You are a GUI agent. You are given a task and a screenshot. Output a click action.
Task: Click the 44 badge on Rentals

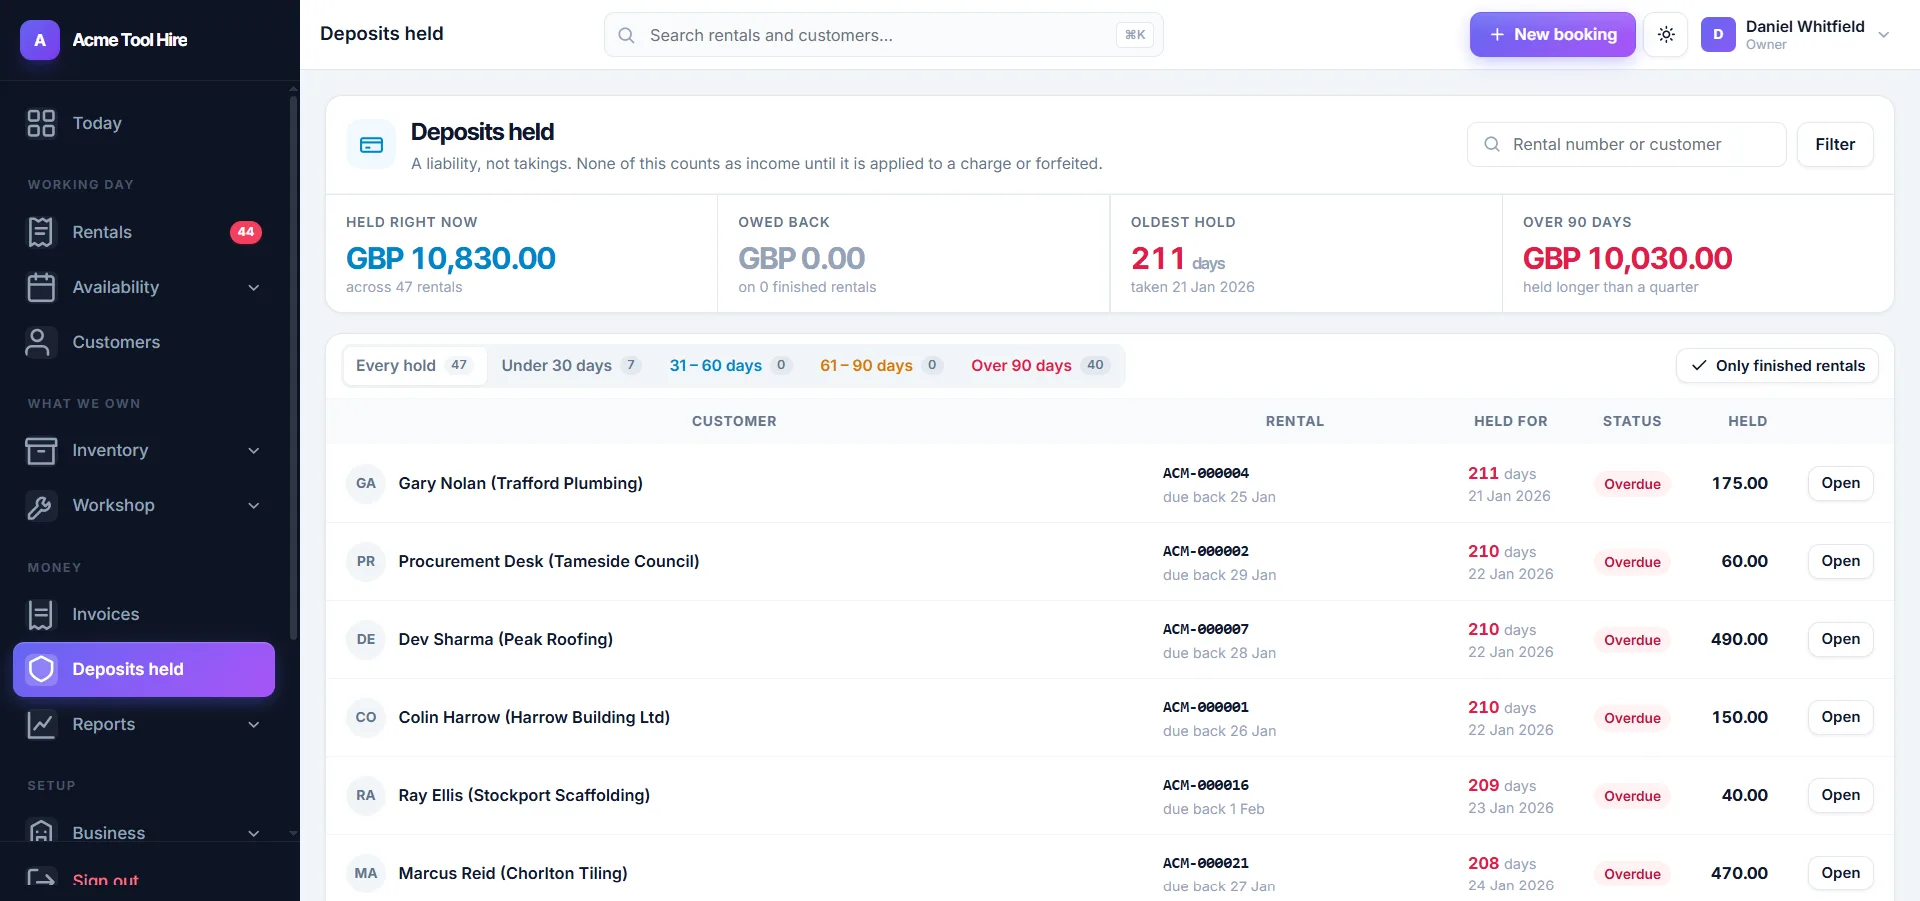pyautogui.click(x=246, y=232)
